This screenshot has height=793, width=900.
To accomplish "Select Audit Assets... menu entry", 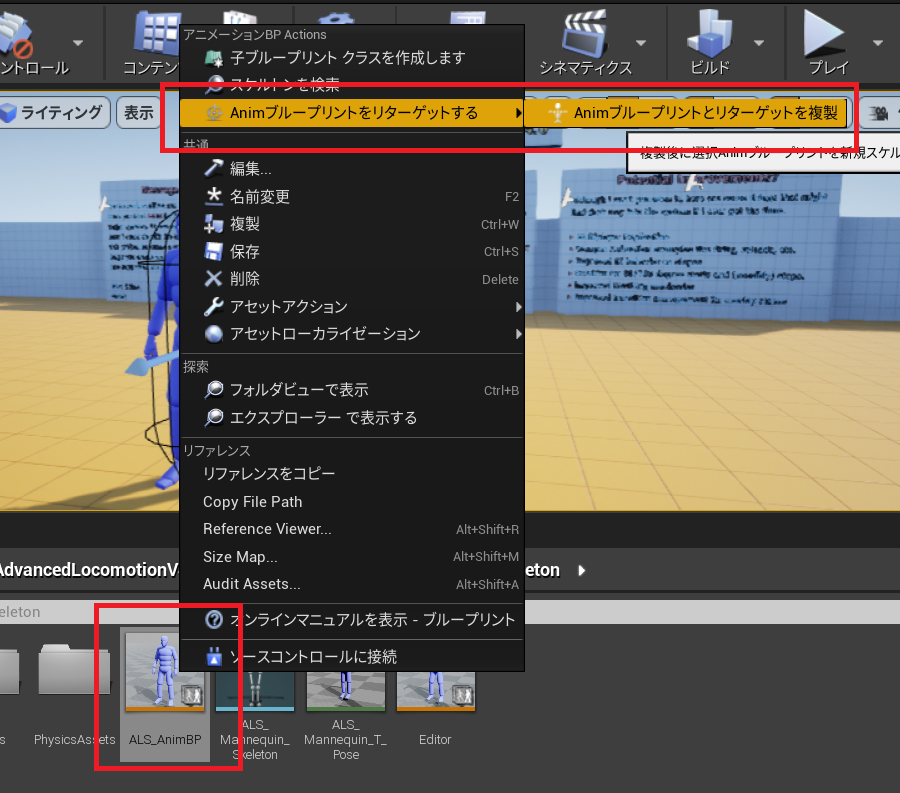I will 352,584.
